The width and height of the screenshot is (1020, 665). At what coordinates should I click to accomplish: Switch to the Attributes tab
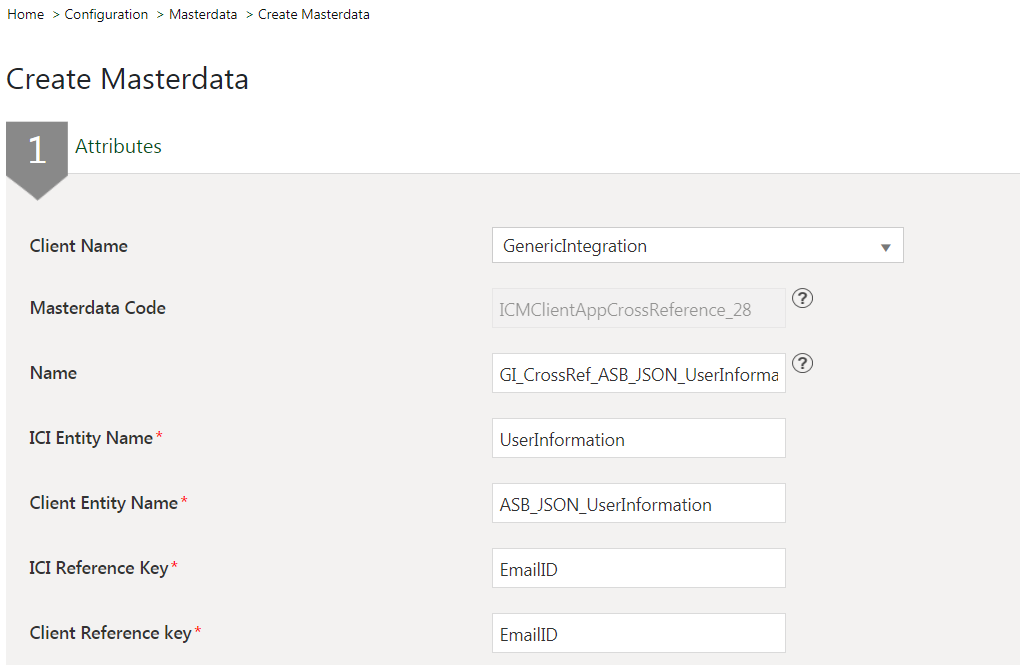118,147
